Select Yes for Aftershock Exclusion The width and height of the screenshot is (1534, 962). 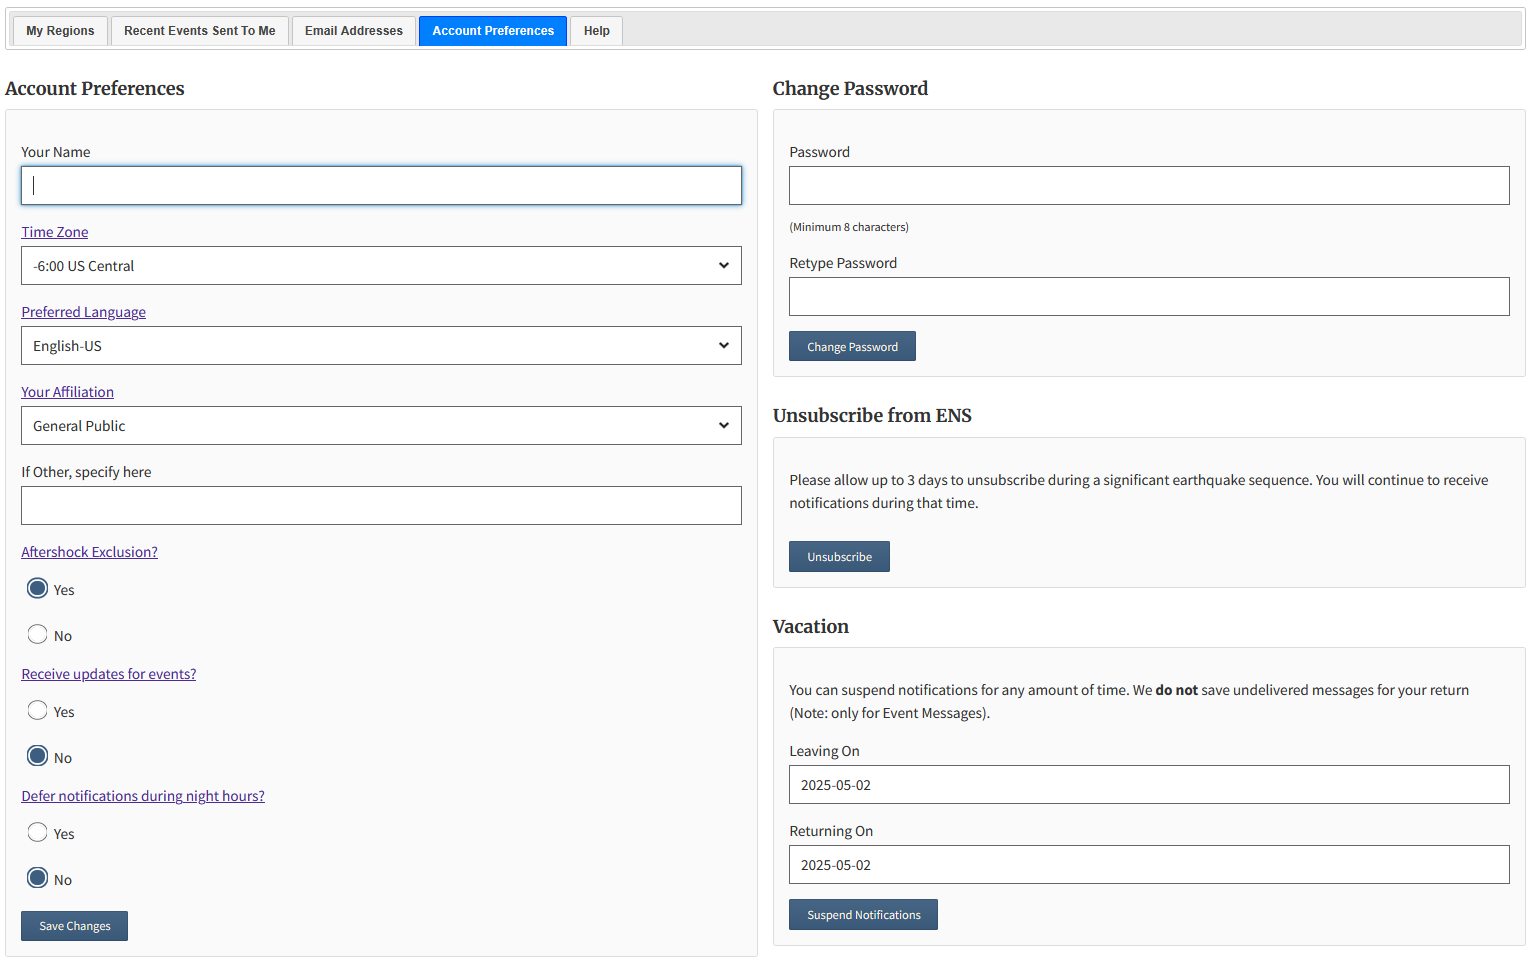tap(38, 589)
